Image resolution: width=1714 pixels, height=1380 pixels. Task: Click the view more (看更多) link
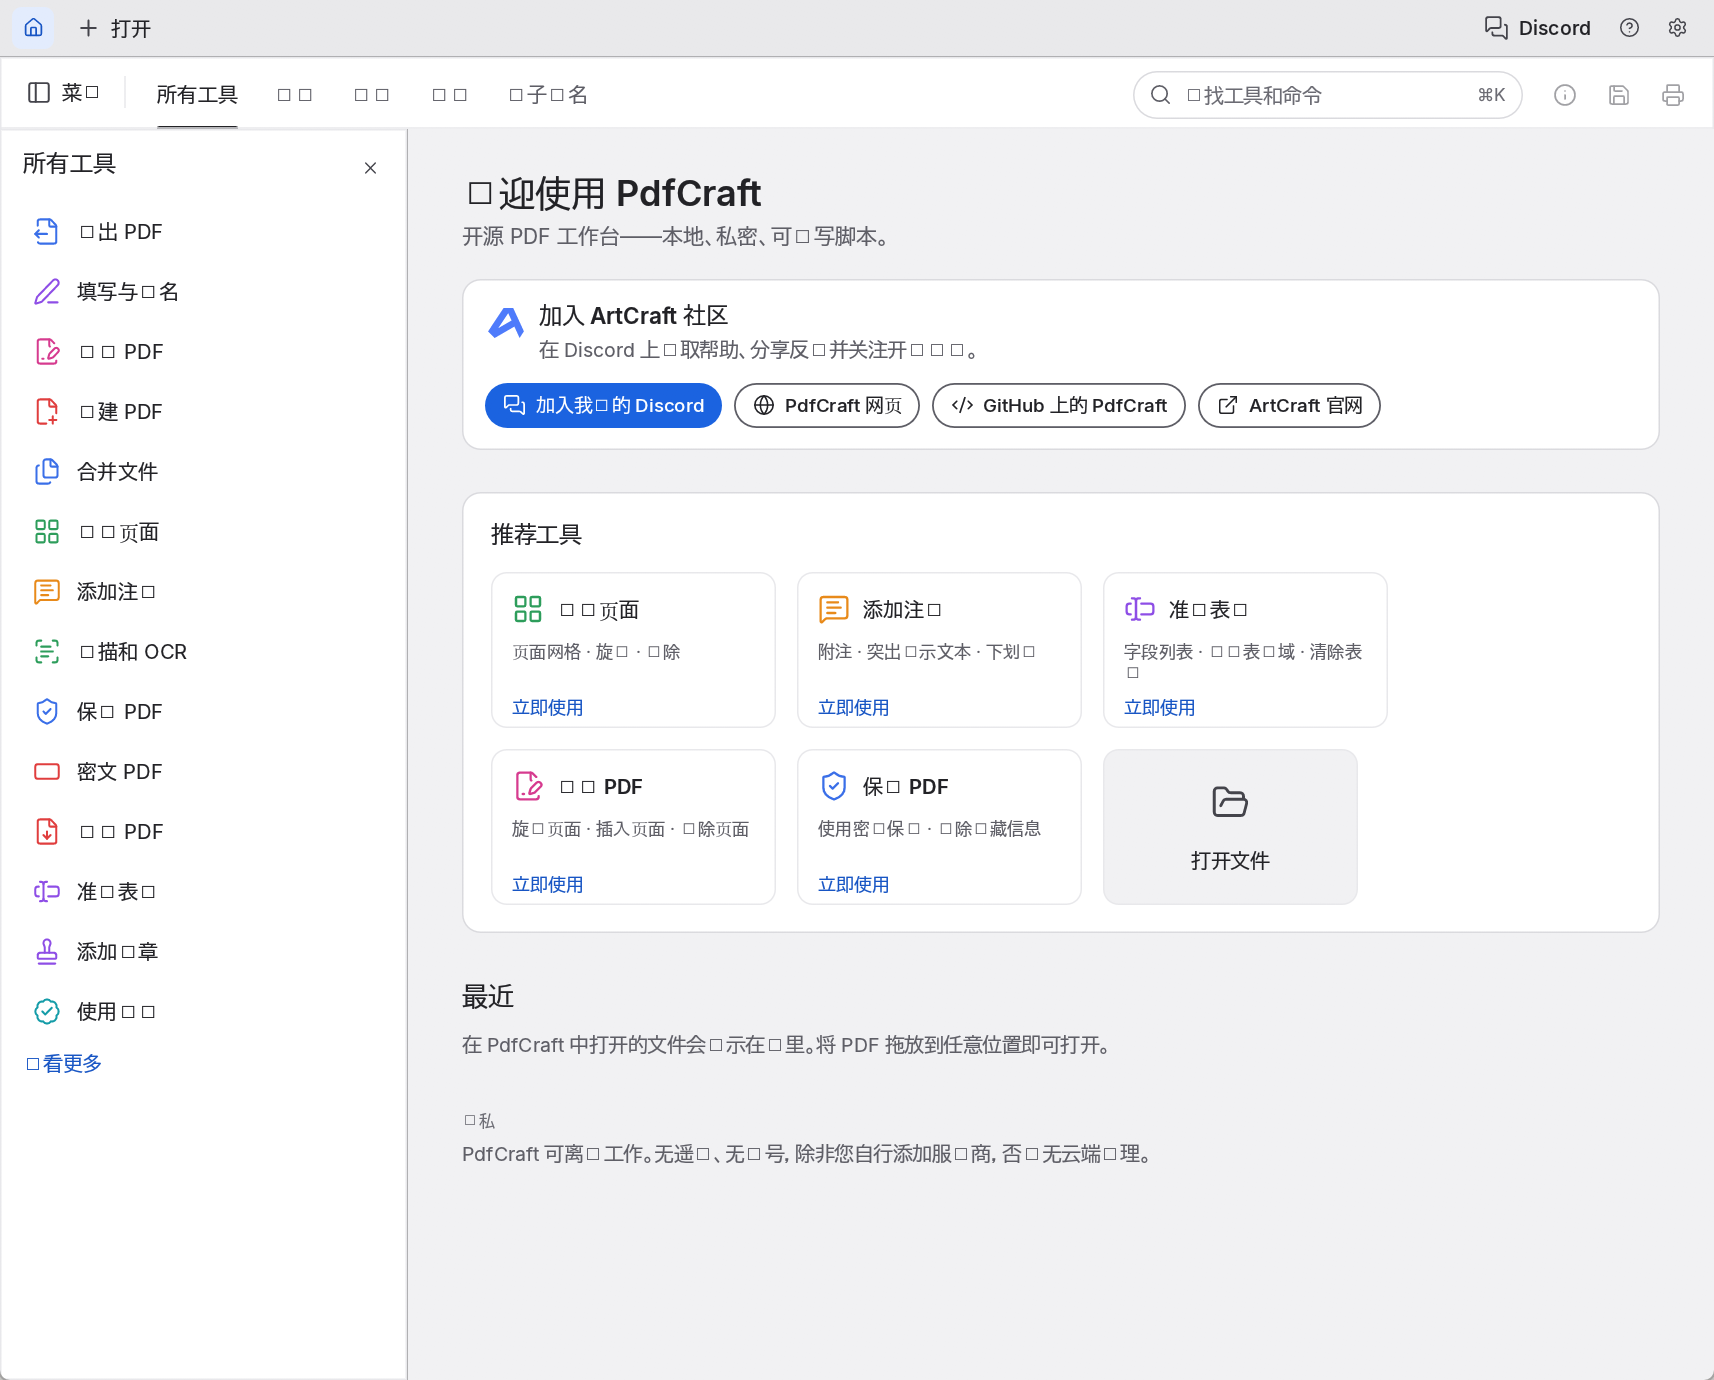coord(64,1064)
